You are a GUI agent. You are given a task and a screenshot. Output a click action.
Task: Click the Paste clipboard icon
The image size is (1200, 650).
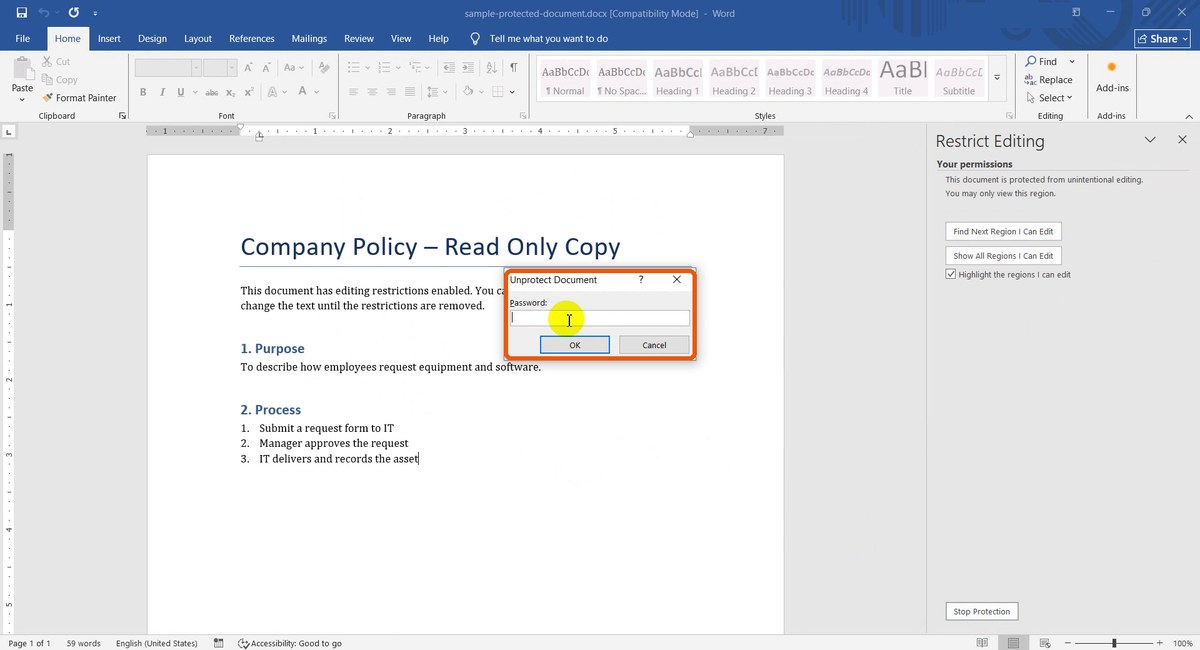[22, 69]
